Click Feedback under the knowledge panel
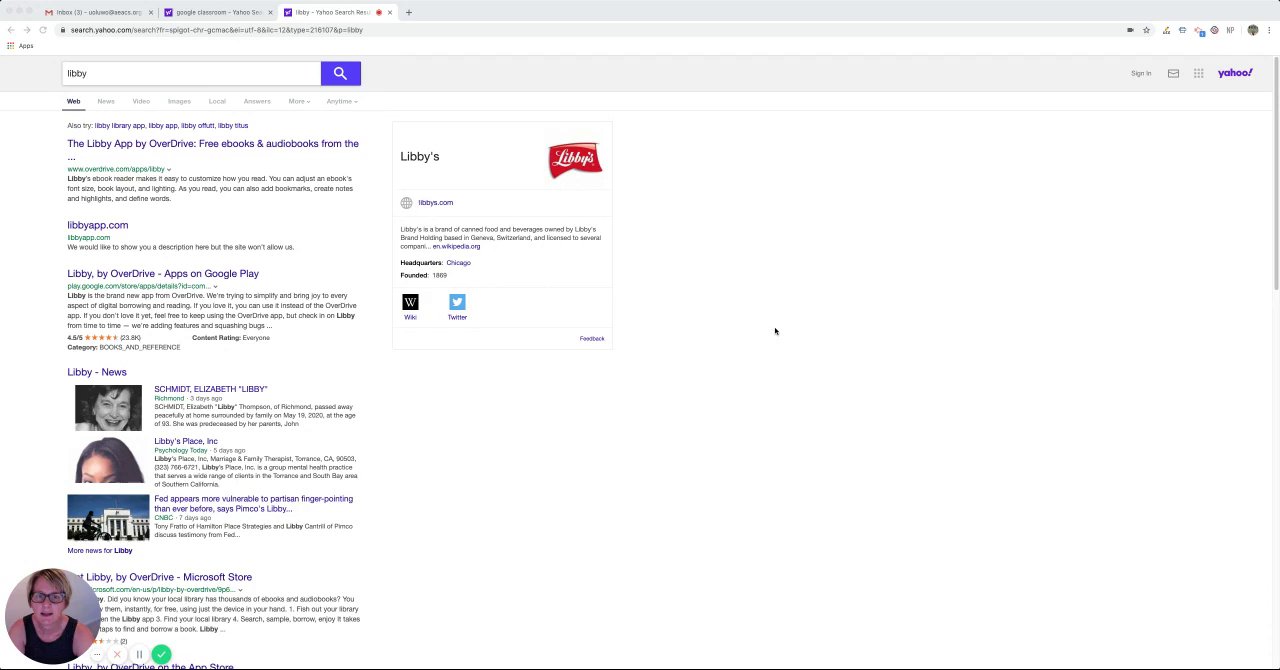The image size is (1280, 670). [x=592, y=339]
